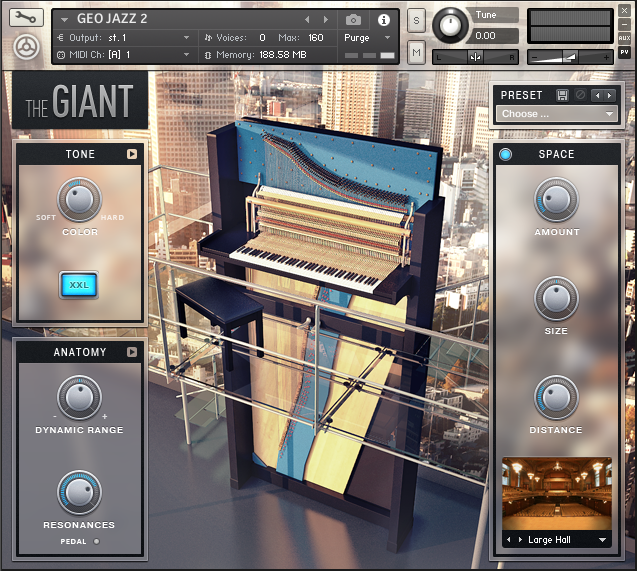Open the instrument info icon
Image resolution: width=637 pixels, height=571 pixels.
coord(384,19)
